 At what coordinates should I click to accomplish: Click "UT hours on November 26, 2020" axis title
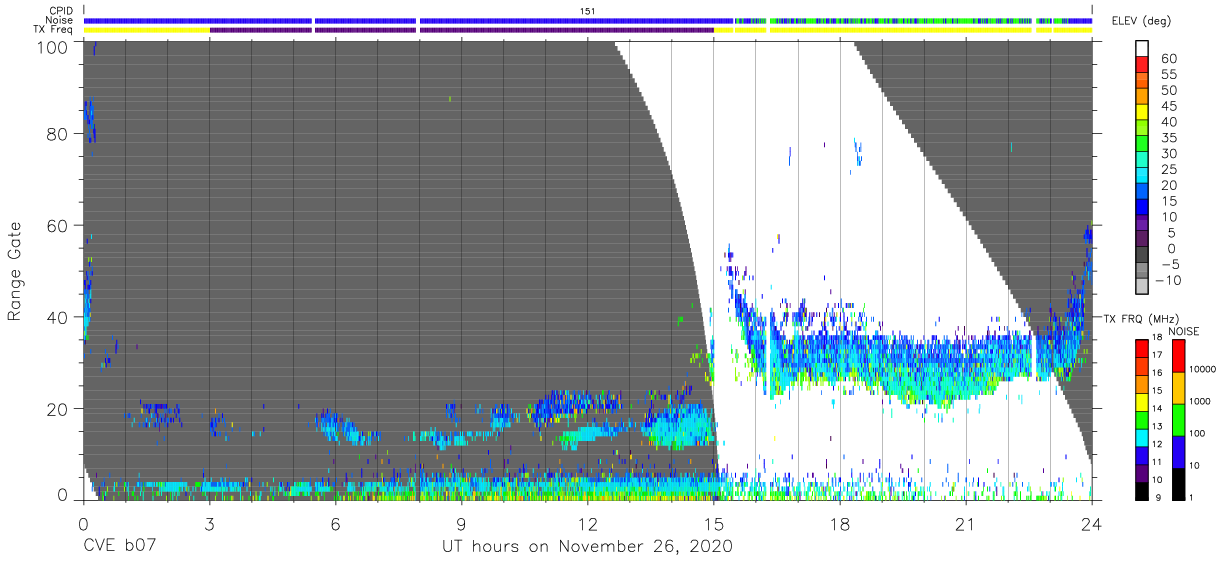pos(588,547)
